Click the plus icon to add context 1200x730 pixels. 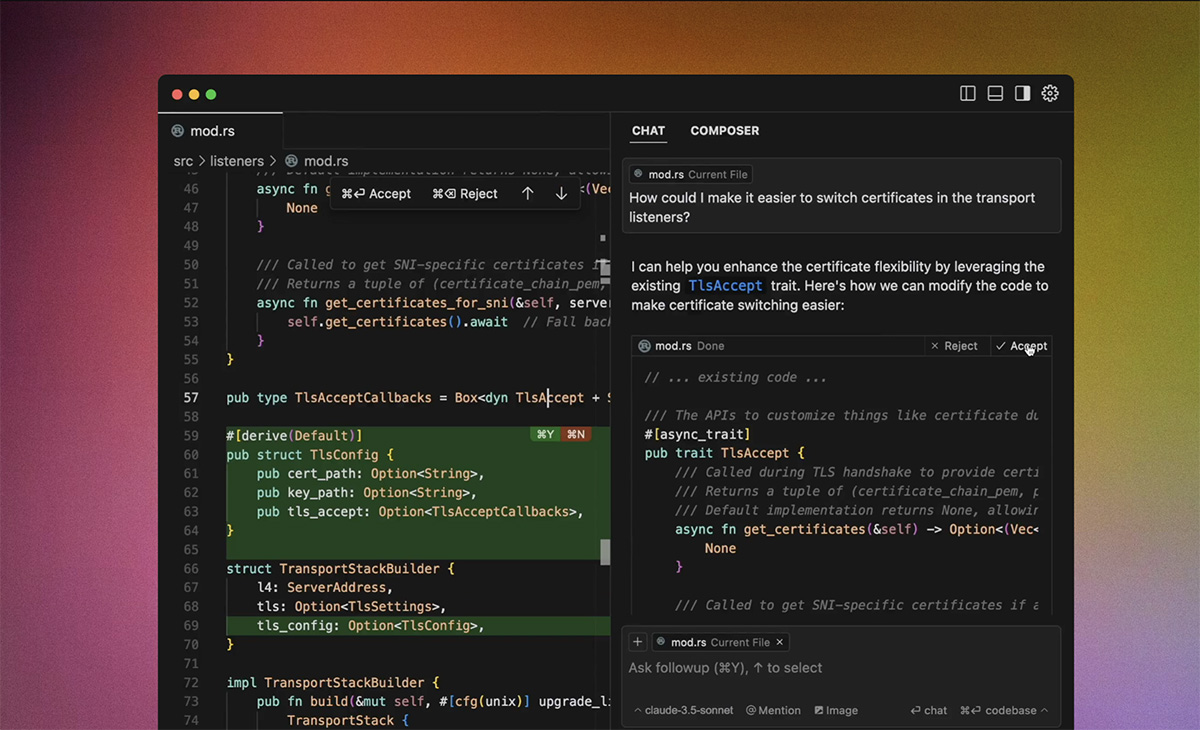click(x=637, y=642)
